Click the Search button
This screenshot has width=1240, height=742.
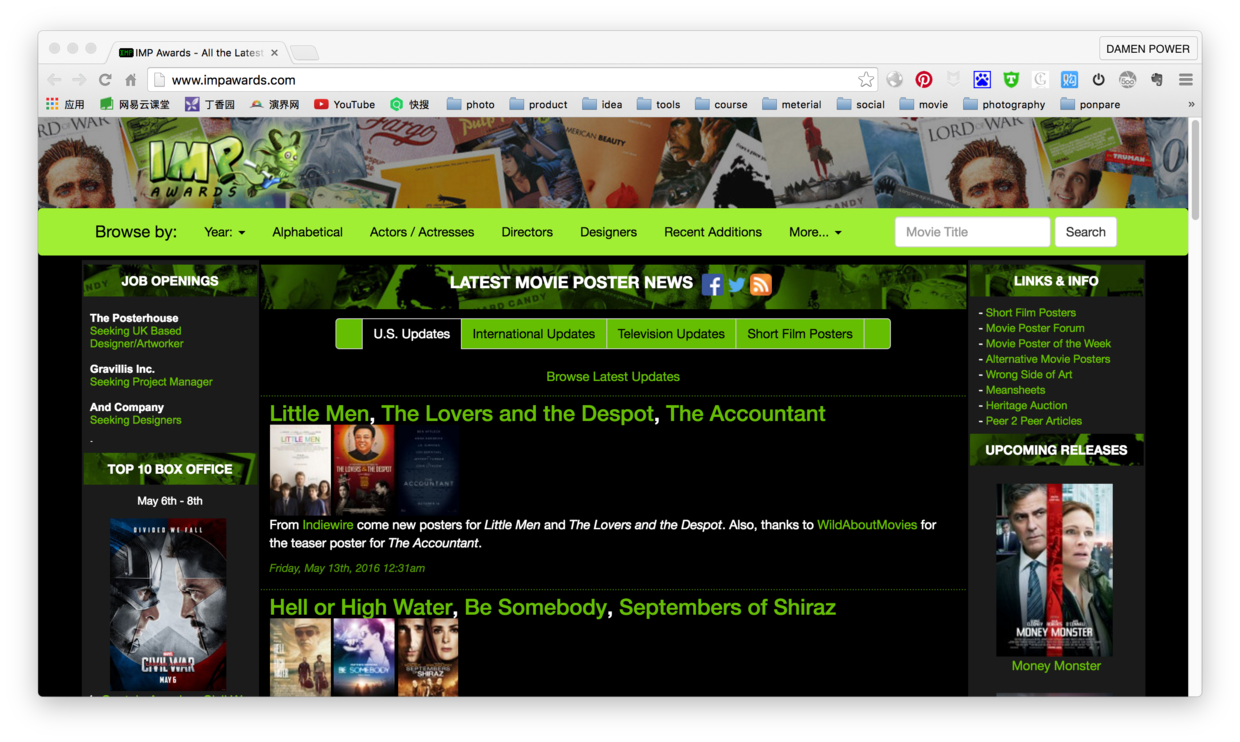tap(1085, 232)
